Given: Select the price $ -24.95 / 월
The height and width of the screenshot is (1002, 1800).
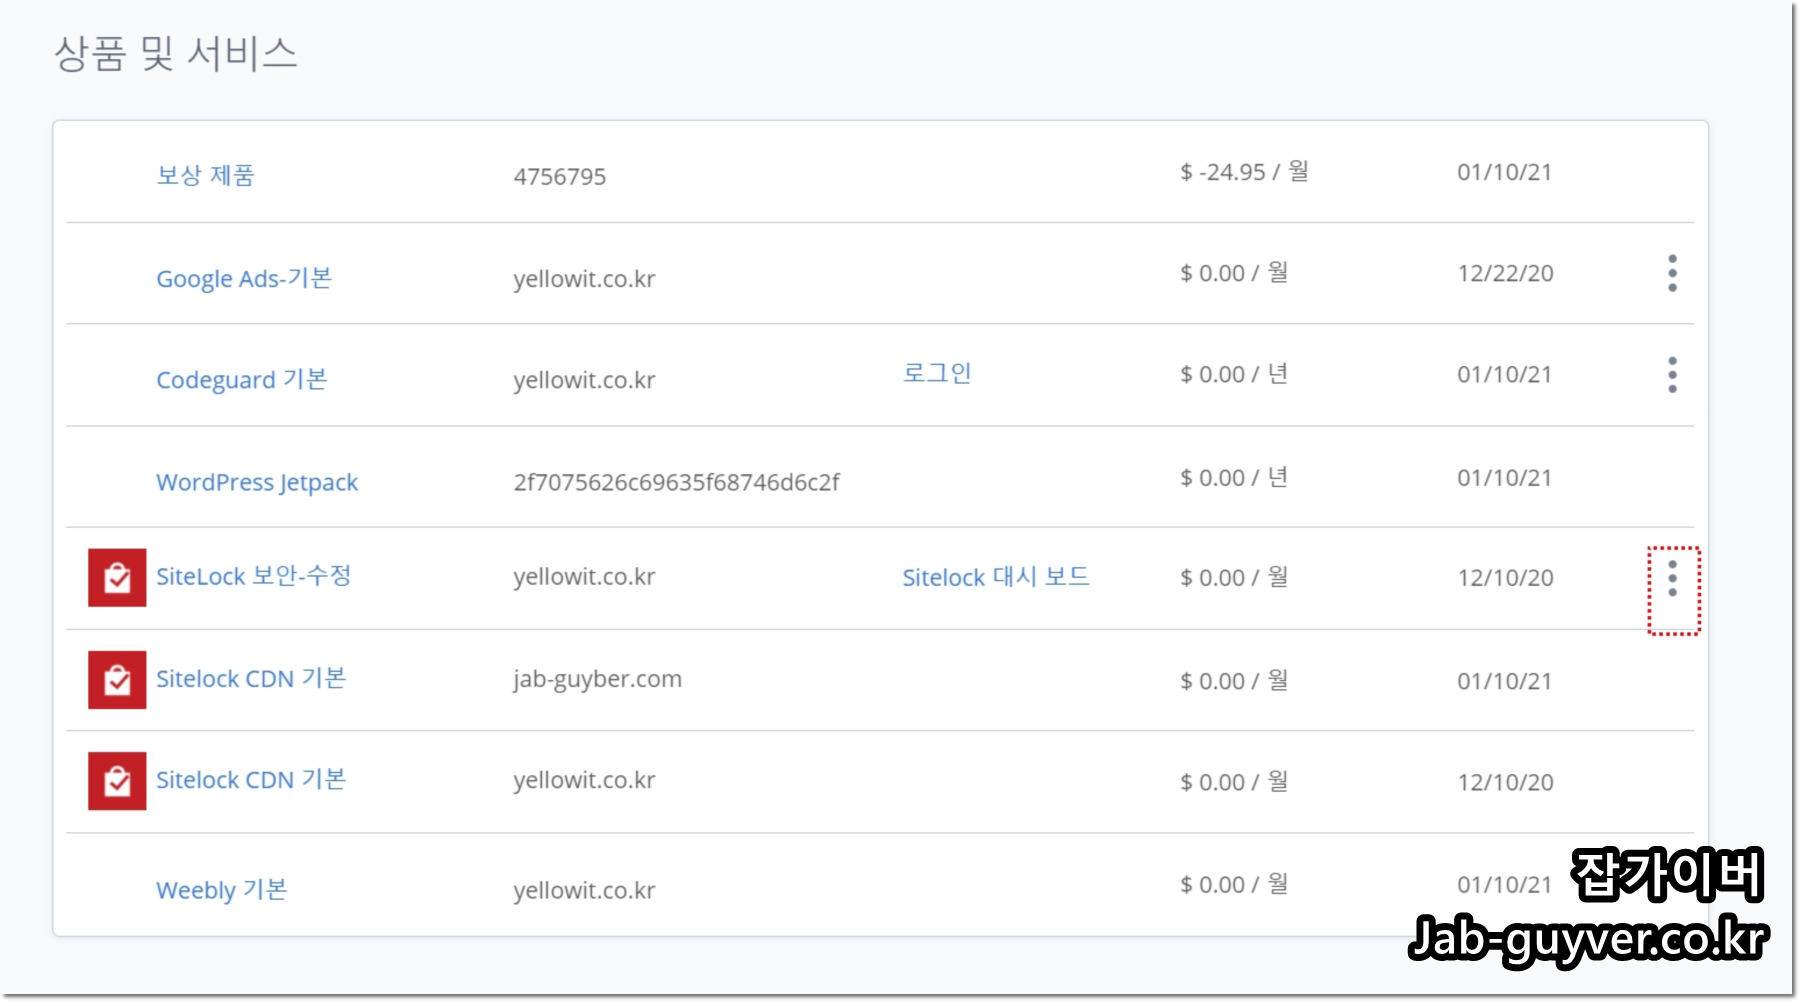Looking at the screenshot, I should [x=1245, y=172].
